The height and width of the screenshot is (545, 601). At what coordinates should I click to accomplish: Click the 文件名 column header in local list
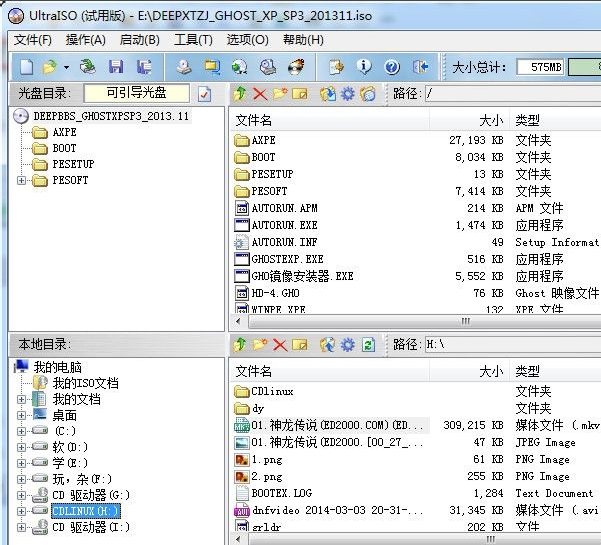point(254,371)
